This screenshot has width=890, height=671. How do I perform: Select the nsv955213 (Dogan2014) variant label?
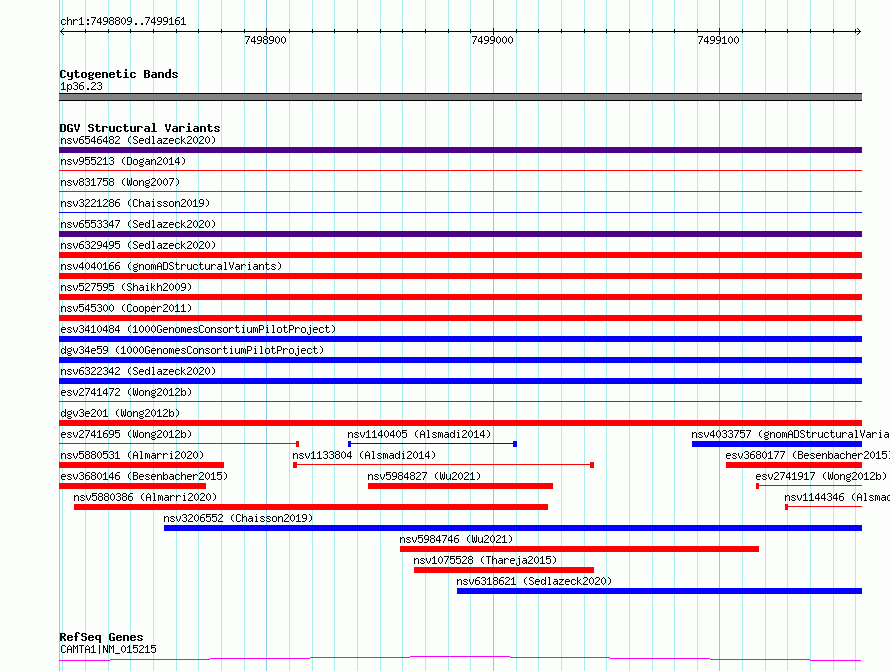pos(123,161)
